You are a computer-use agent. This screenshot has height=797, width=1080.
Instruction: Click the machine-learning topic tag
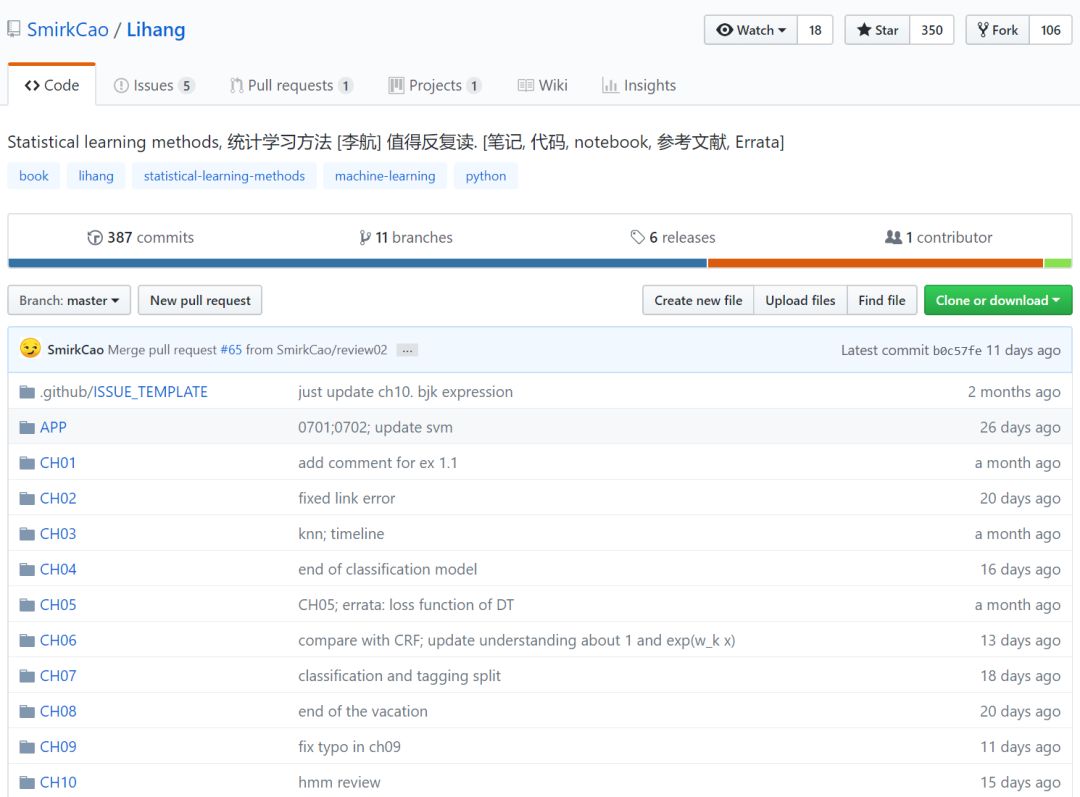tap(385, 176)
